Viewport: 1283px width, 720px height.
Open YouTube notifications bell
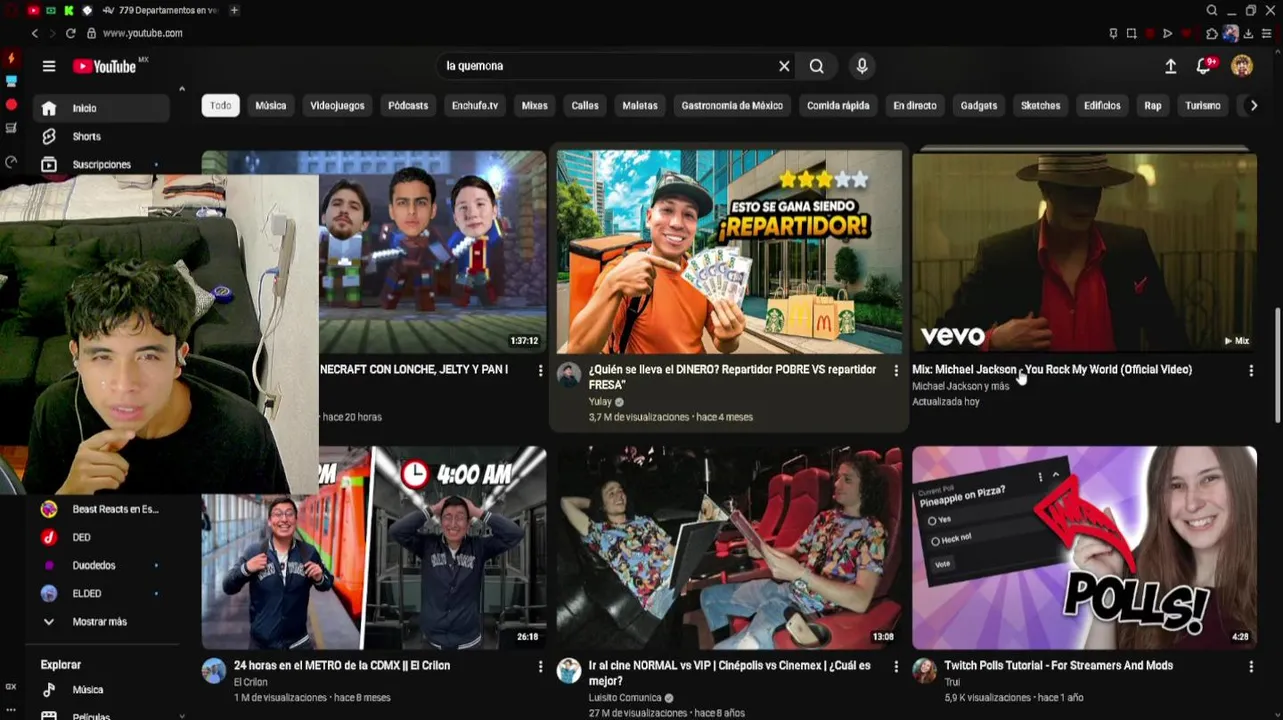[1205, 66]
